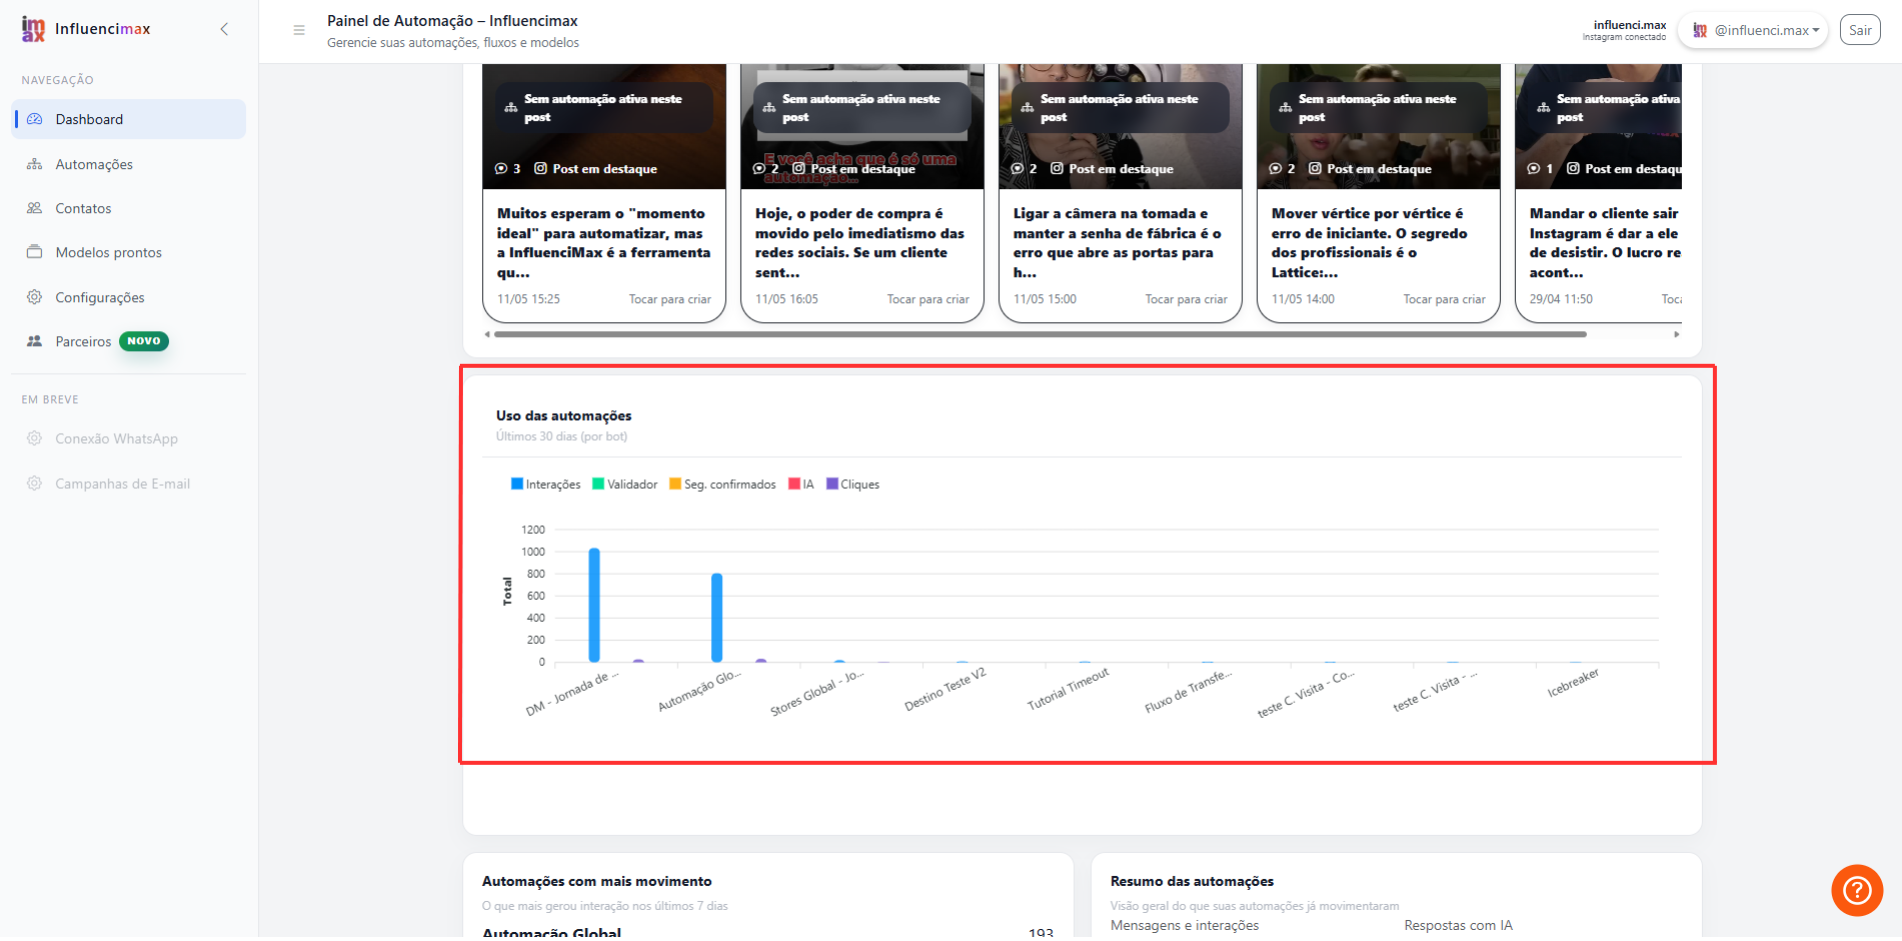Click the Dashboard gauge icon
The height and width of the screenshot is (941, 1902).
[35, 119]
